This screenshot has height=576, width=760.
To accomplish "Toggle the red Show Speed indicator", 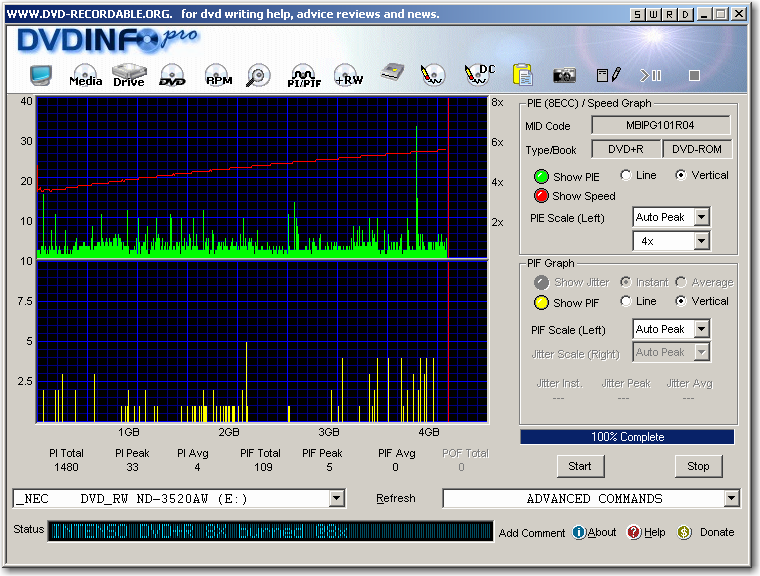I will tap(541, 196).
